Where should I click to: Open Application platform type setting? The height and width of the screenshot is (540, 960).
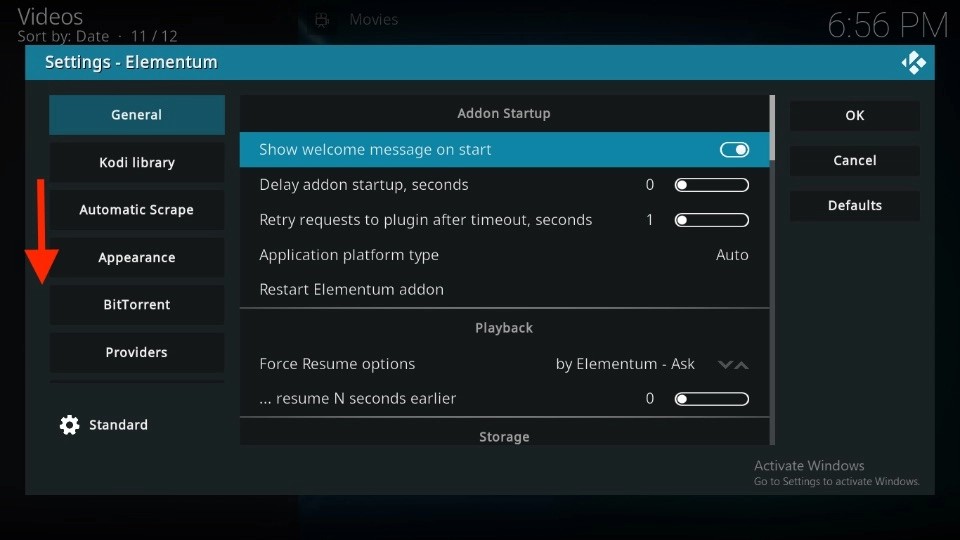tap(504, 255)
